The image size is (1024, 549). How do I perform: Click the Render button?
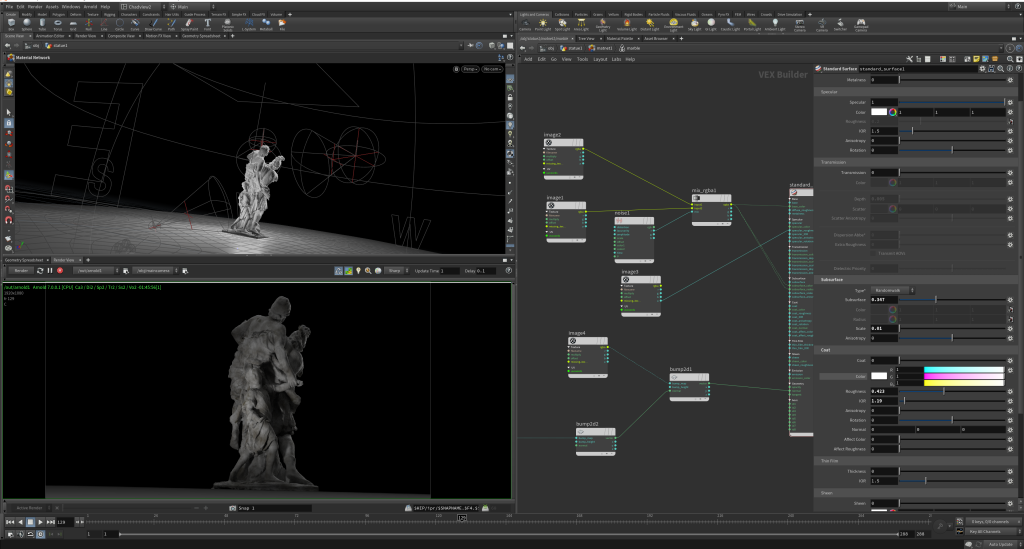20,270
